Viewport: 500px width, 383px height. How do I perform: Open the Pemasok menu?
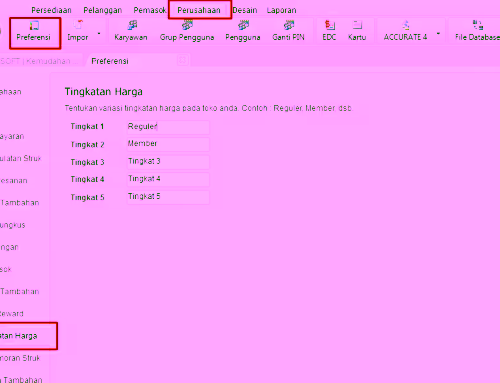pos(150,10)
